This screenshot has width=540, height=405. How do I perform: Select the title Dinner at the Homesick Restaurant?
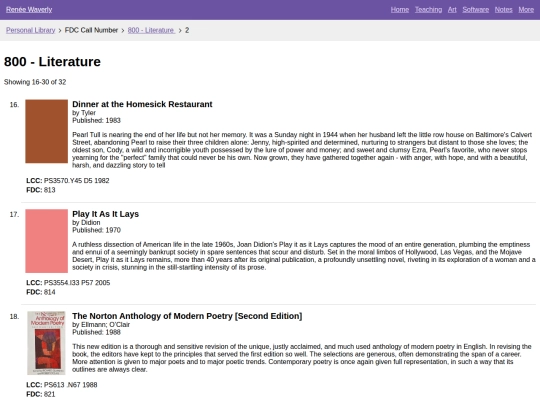pyautogui.click(x=142, y=104)
